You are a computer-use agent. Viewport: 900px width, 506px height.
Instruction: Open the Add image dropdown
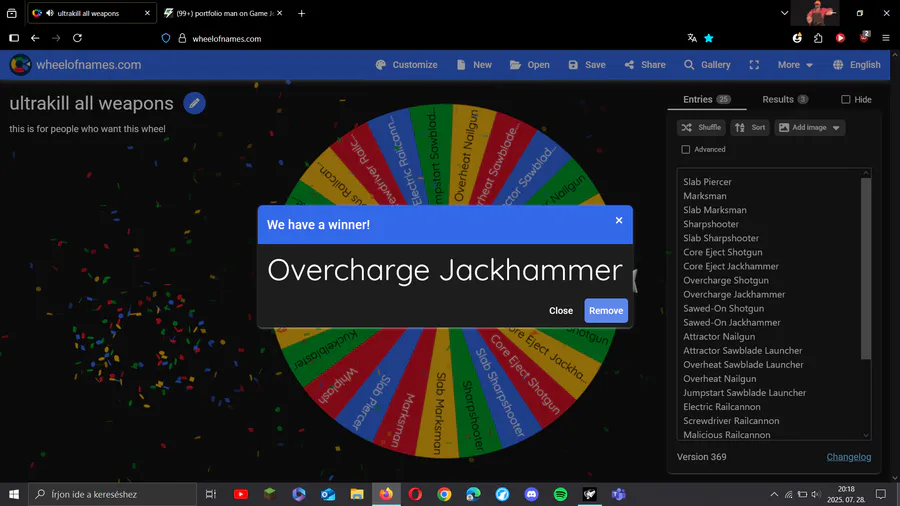pyautogui.click(x=809, y=127)
